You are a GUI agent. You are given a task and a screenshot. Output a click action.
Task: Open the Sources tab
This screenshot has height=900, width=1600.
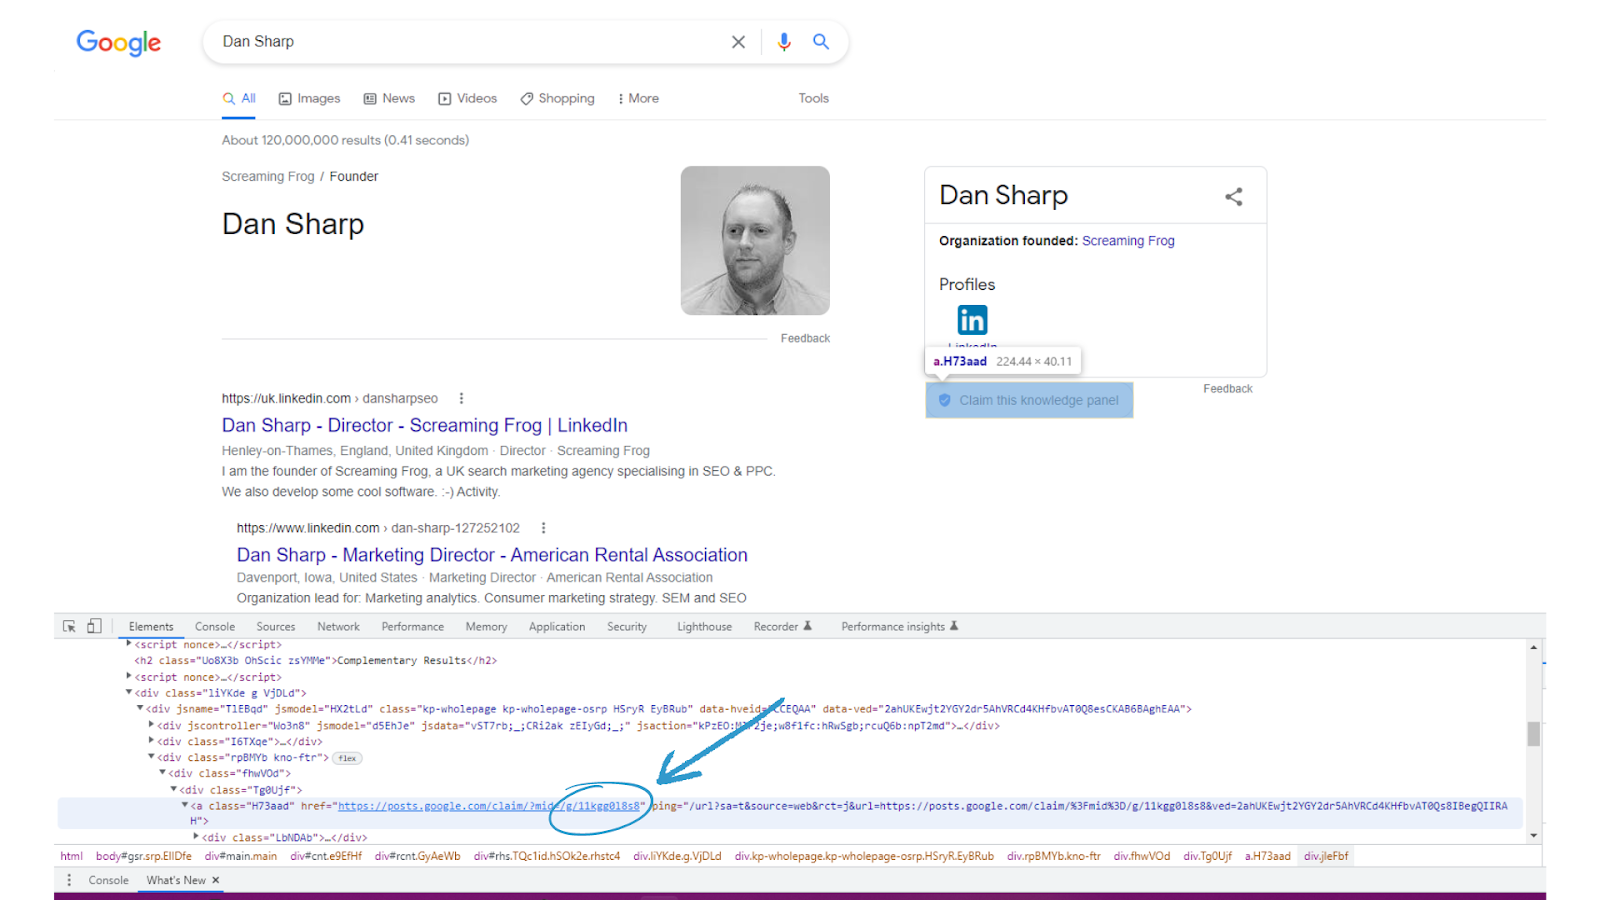coord(276,627)
